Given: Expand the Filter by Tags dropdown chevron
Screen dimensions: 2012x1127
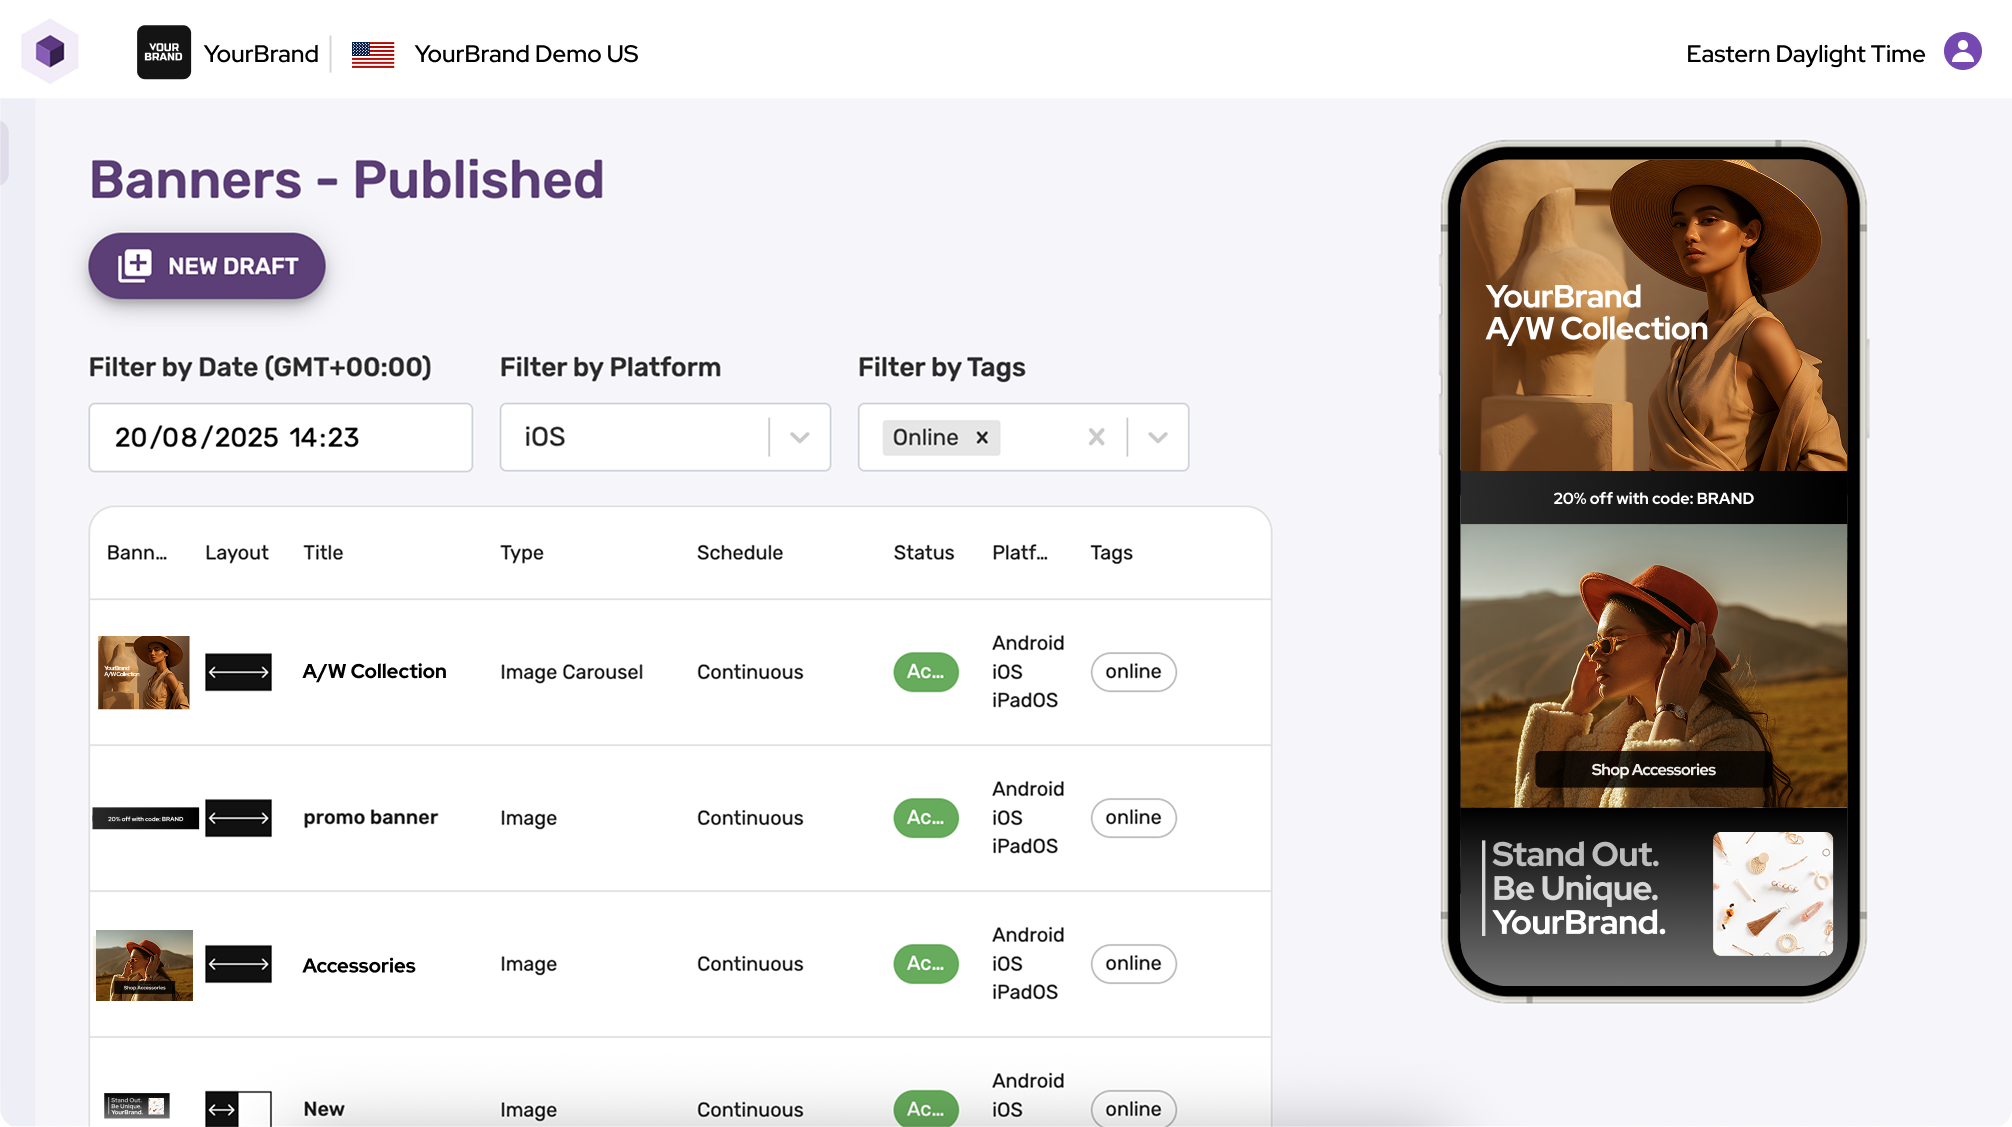Looking at the screenshot, I should pyautogui.click(x=1158, y=437).
